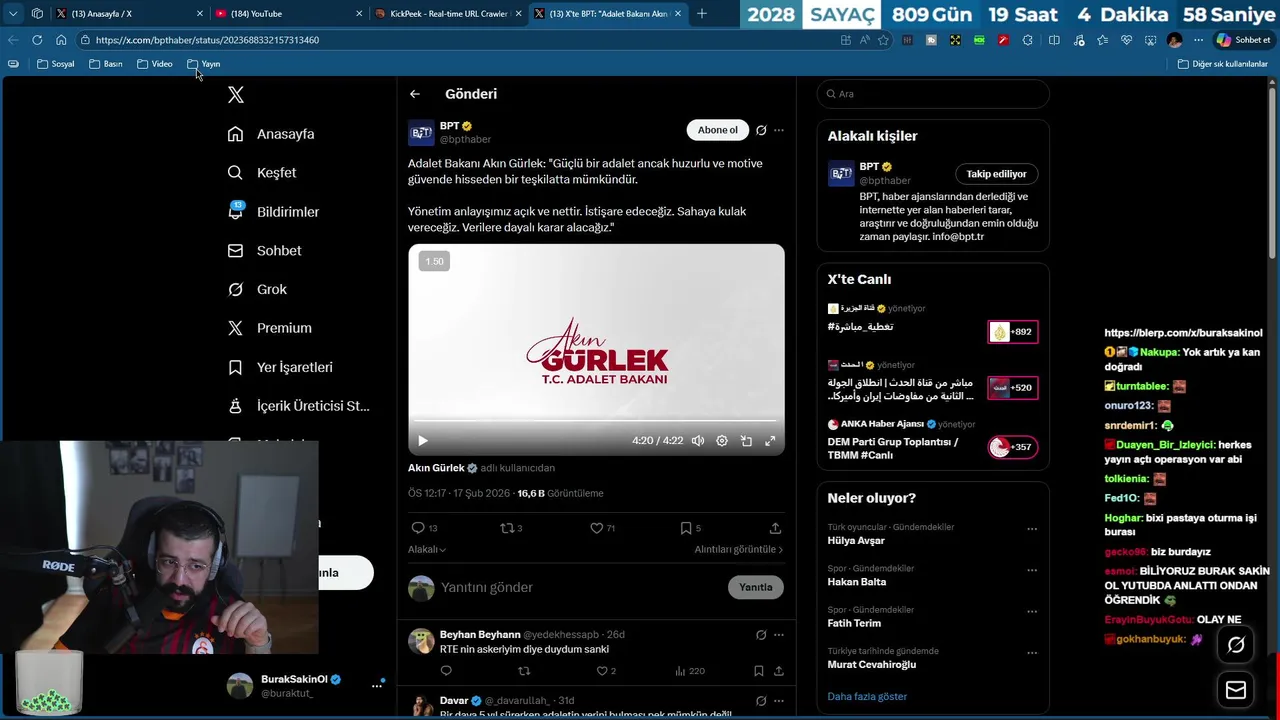Image resolution: width=1280 pixels, height=720 pixels.
Task: Like the BPT post (71 likes)
Action: (602, 528)
